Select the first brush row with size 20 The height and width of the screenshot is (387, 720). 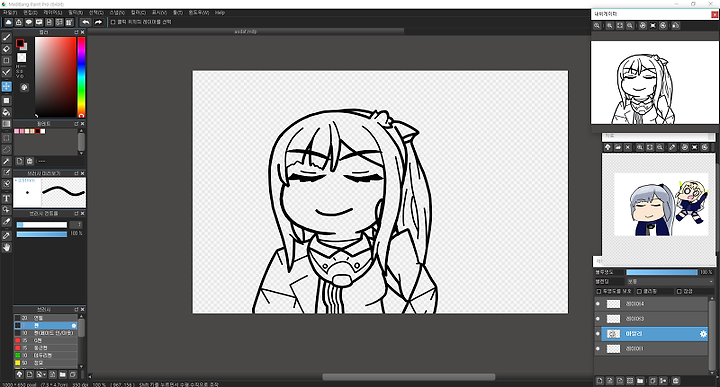tap(45, 318)
